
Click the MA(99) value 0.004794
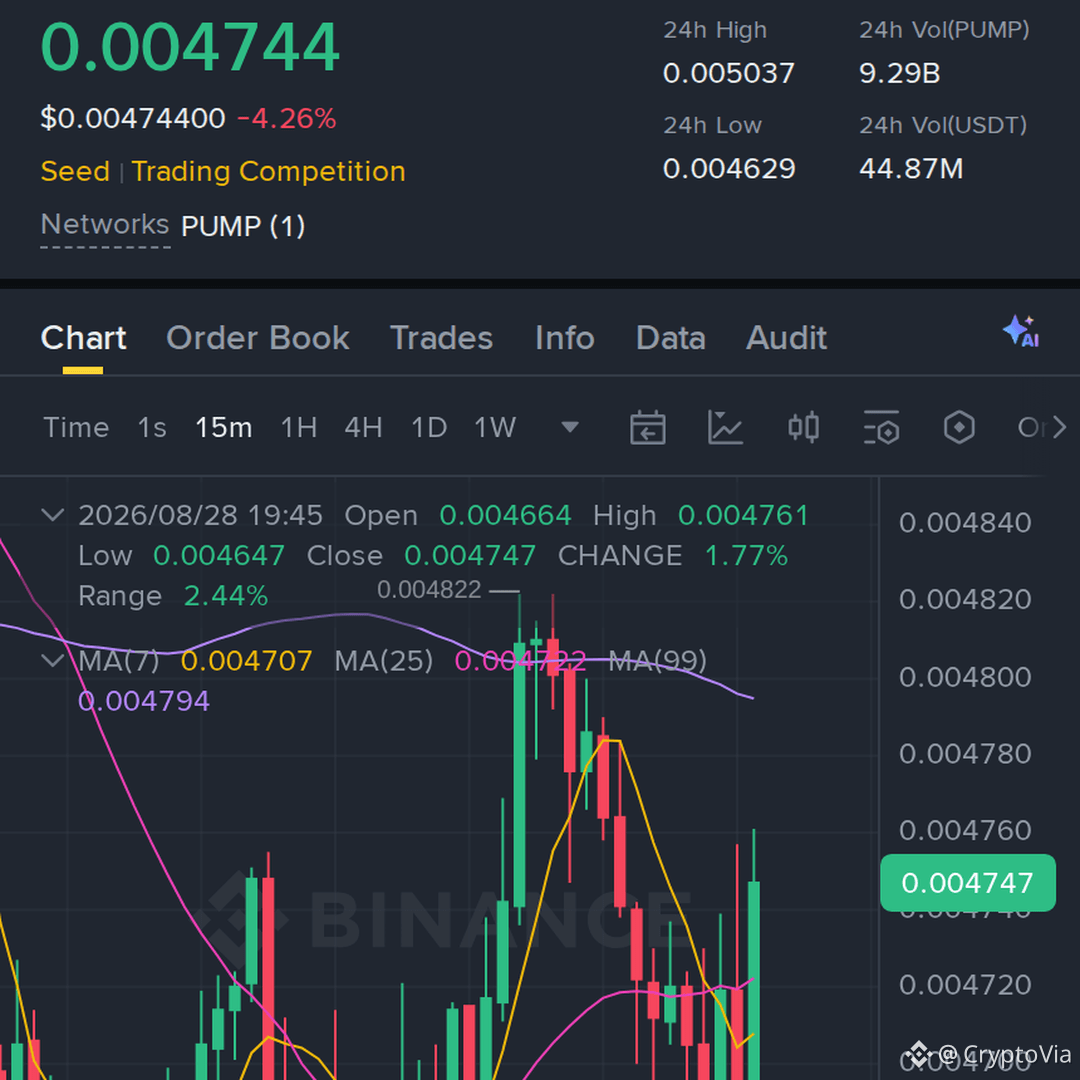tap(143, 701)
